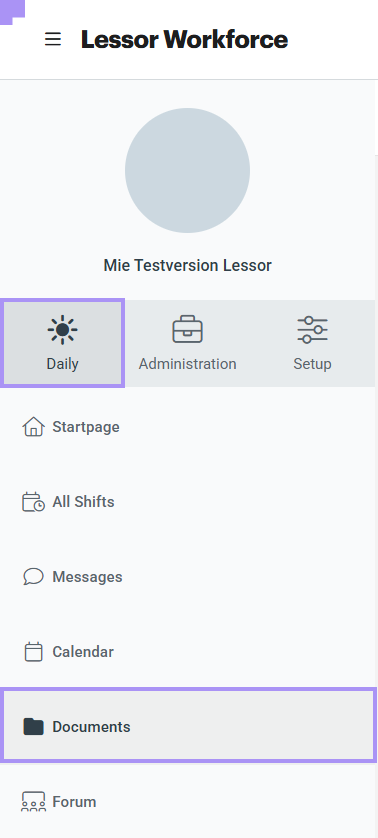Open the hamburger menu icon
Viewport: 378px width, 838px height.
click(52, 39)
